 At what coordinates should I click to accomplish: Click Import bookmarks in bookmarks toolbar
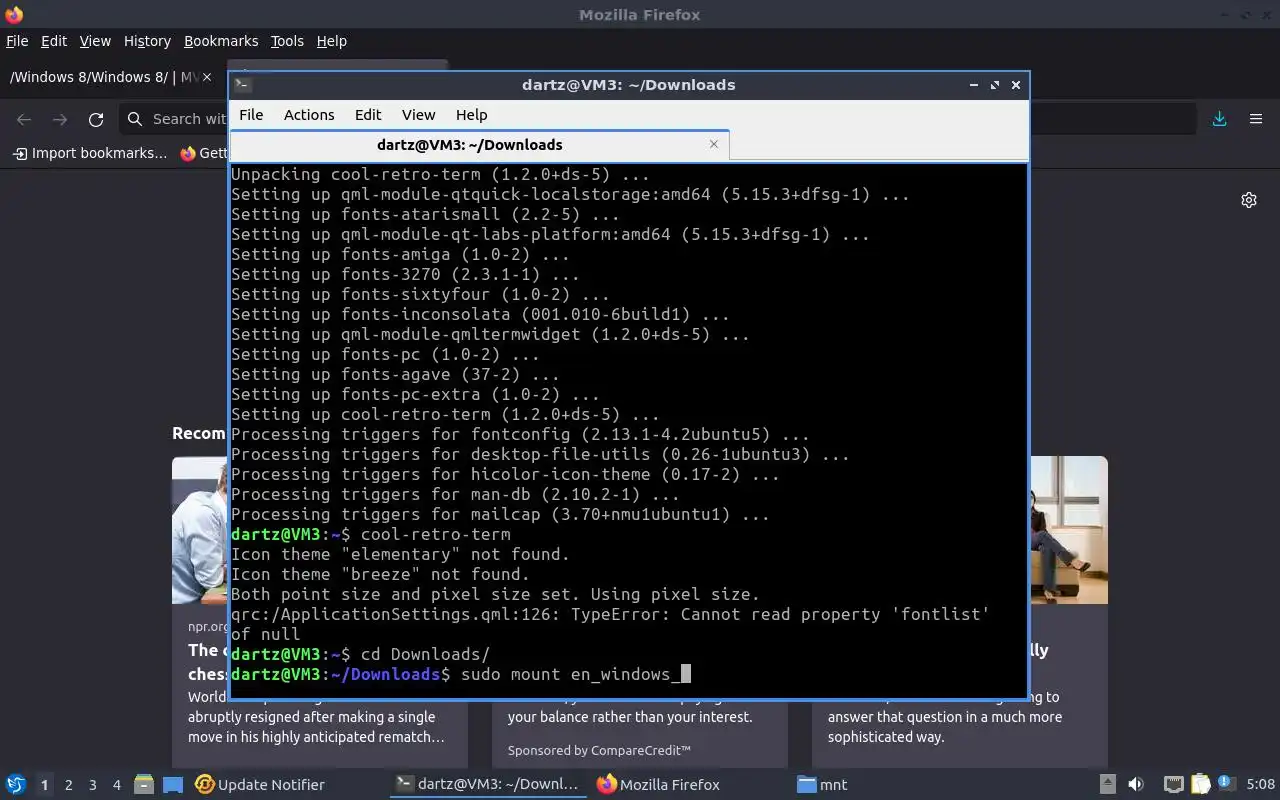pyautogui.click(x=89, y=153)
